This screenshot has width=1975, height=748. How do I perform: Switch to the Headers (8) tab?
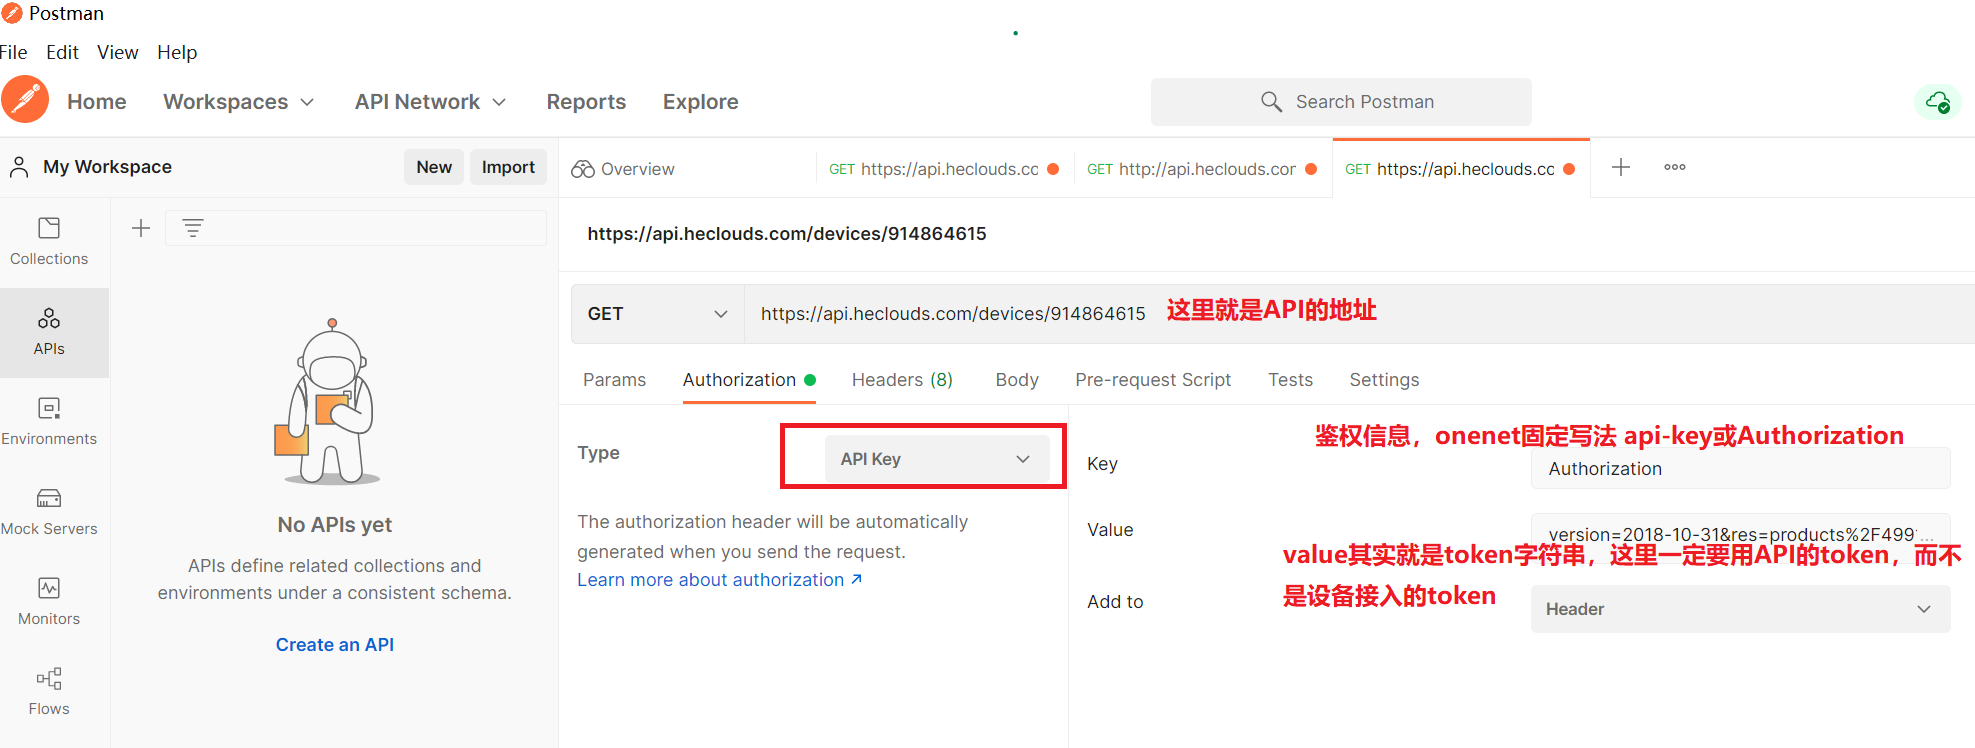(x=902, y=380)
